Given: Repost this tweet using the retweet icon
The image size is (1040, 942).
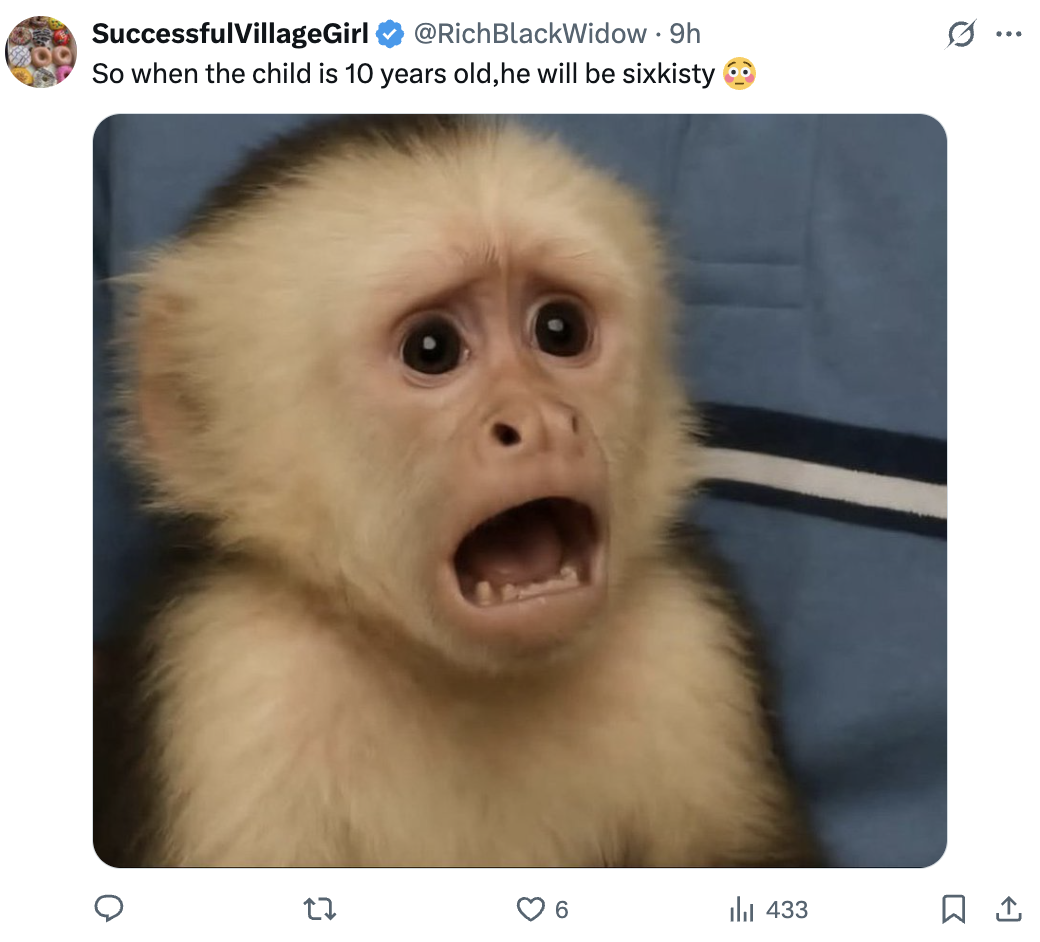Looking at the screenshot, I should 322,908.
